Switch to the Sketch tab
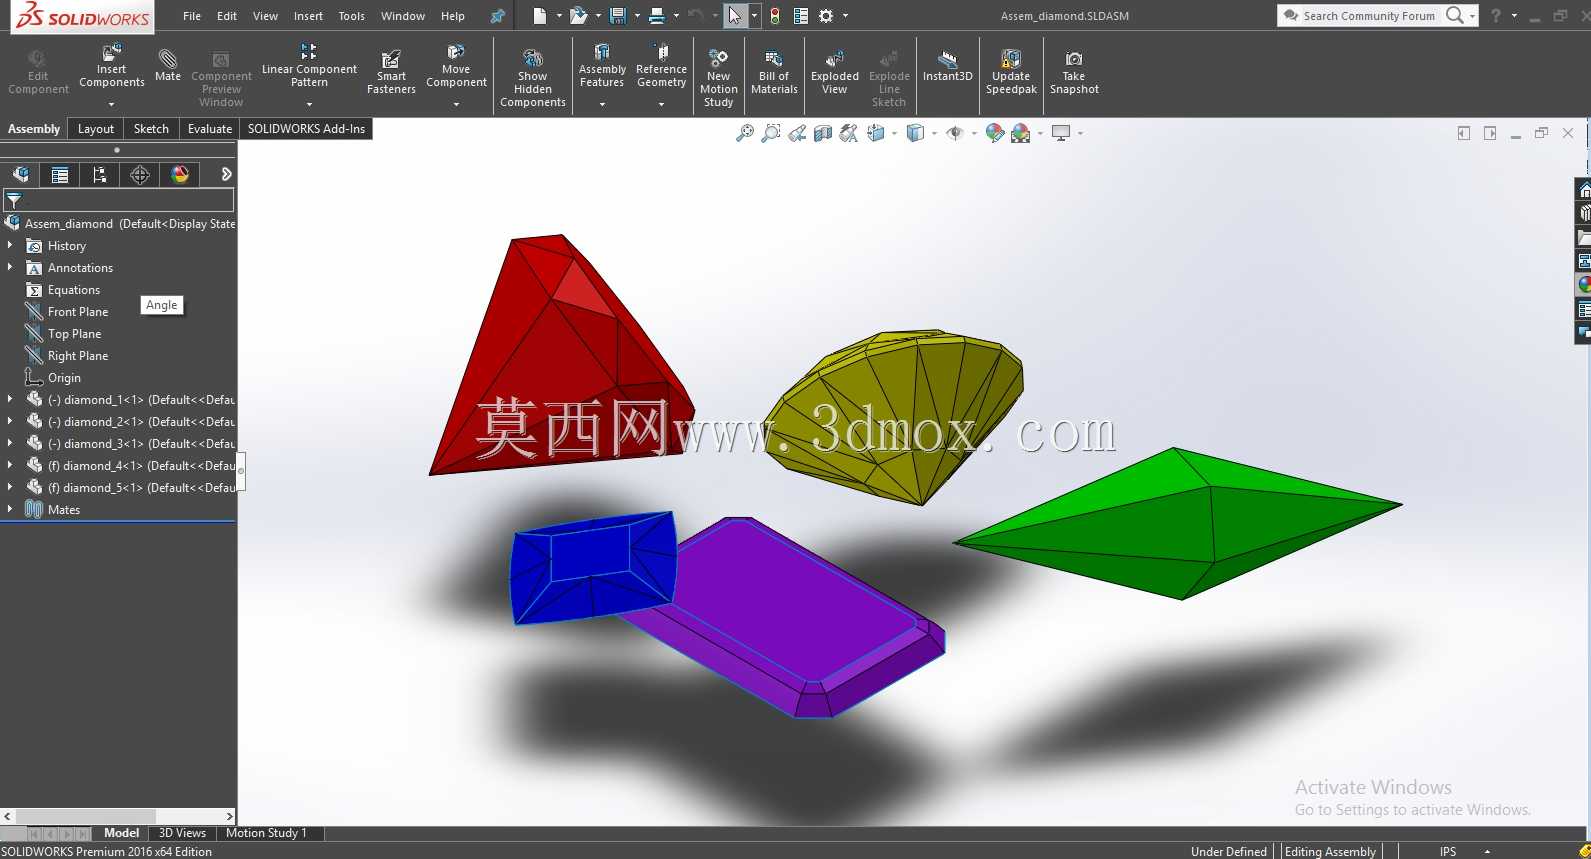 [151, 129]
